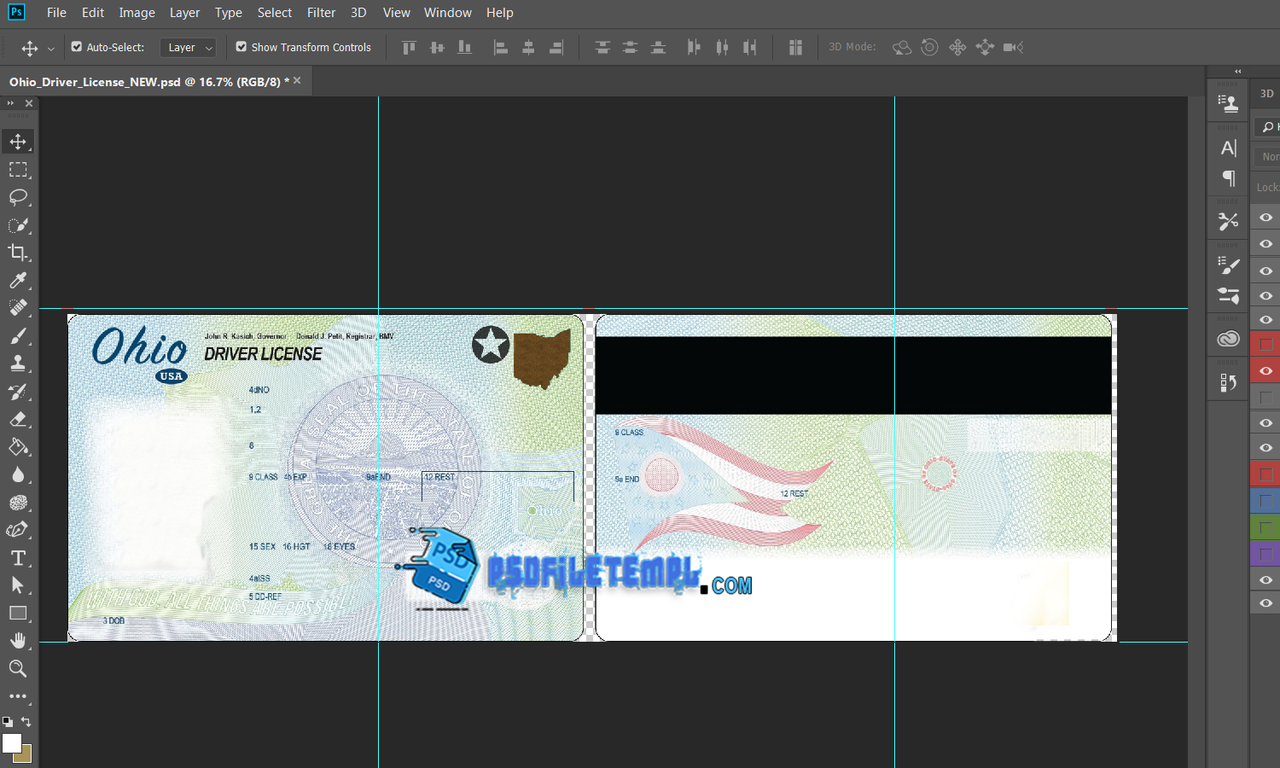
Task: Open the Help menu
Action: pyautogui.click(x=500, y=12)
